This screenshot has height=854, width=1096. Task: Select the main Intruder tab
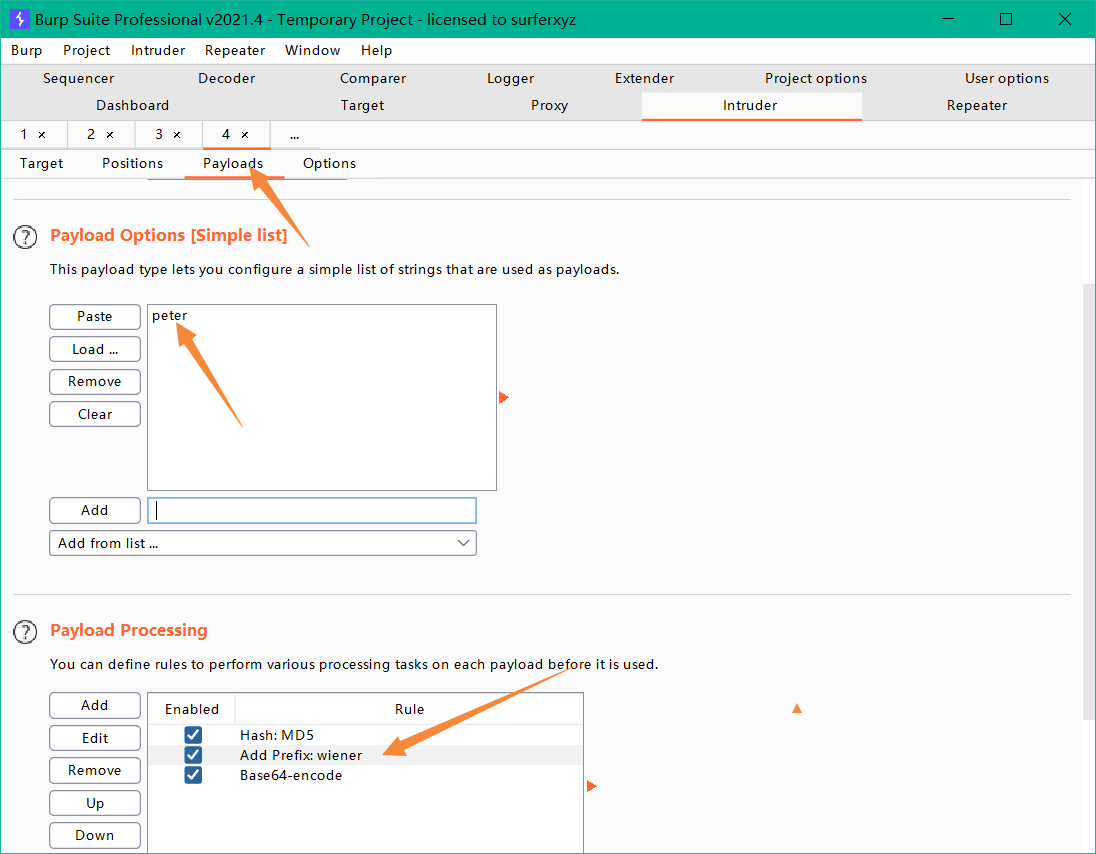click(x=750, y=106)
